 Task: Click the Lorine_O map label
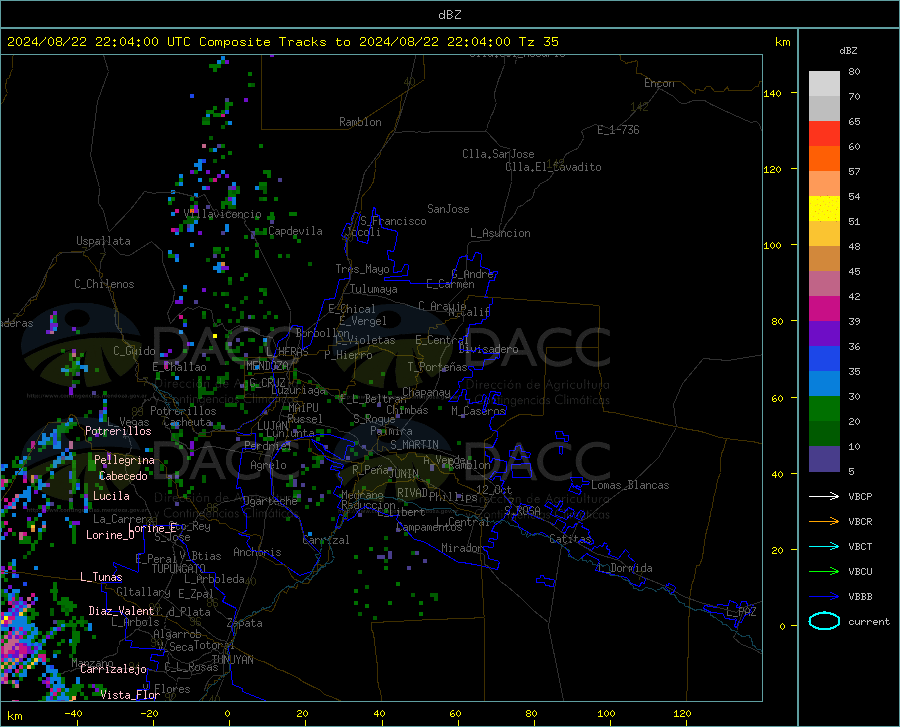110,535
